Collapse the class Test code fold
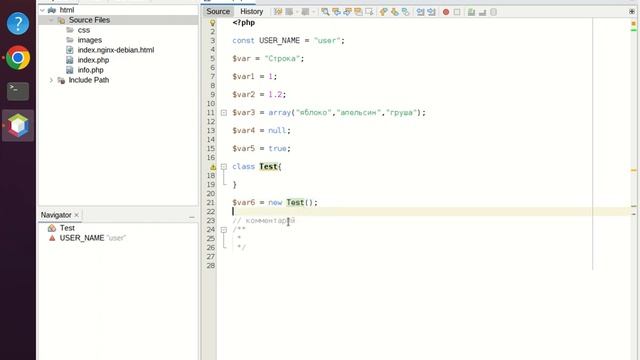The width and height of the screenshot is (640, 360). coord(224,167)
